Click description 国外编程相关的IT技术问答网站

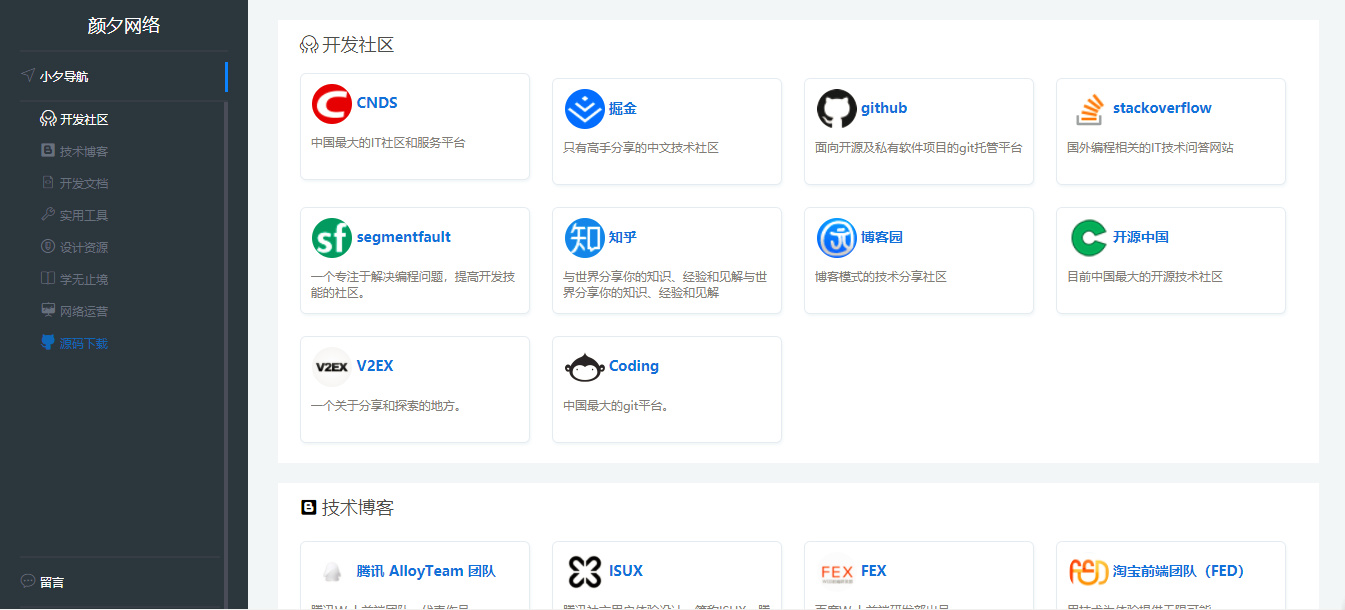(x=1150, y=148)
